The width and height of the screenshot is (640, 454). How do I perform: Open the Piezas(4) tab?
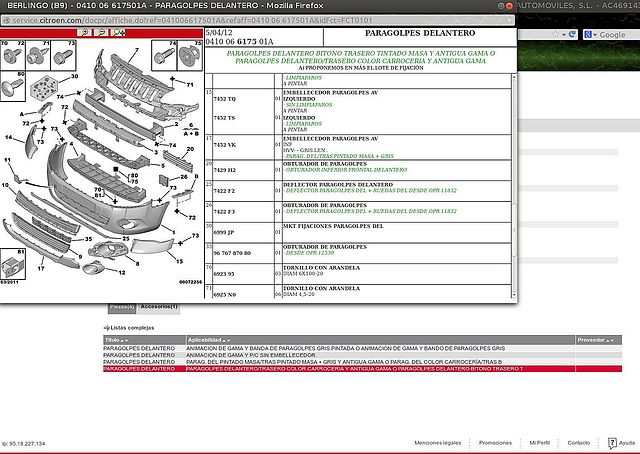point(120,306)
